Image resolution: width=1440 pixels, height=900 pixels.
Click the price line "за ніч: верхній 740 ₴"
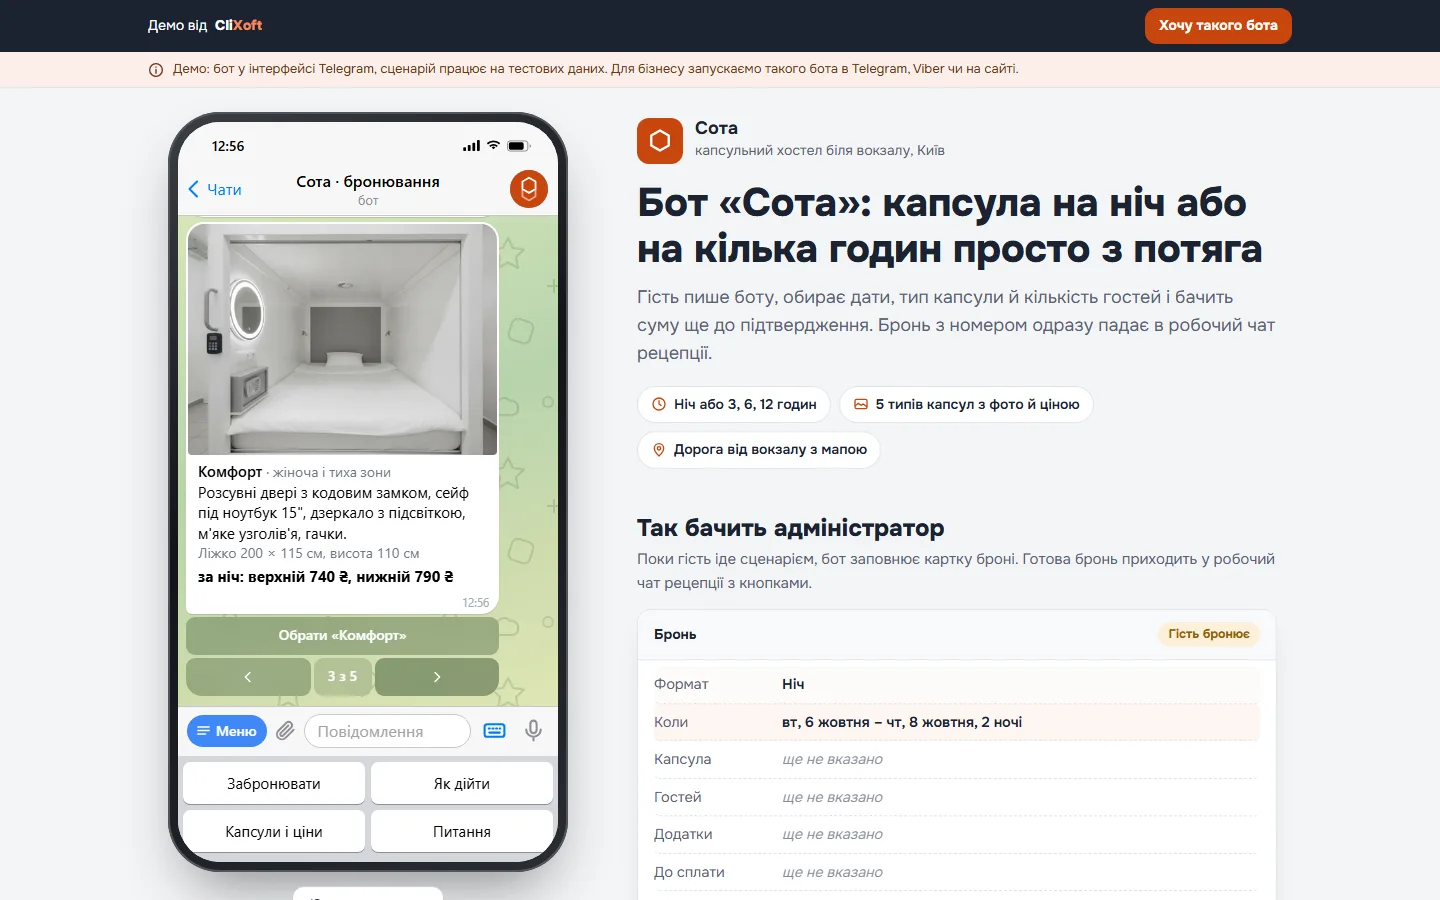click(326, 577)
